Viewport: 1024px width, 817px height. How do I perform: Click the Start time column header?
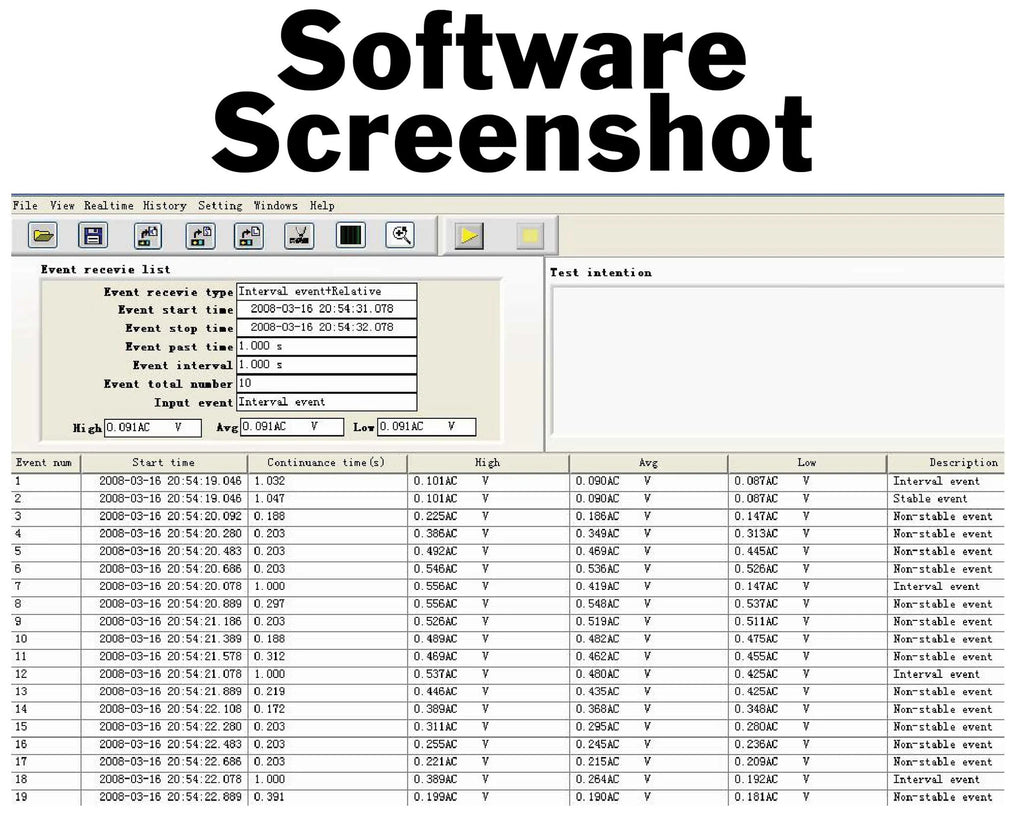(x=163, y=463)
